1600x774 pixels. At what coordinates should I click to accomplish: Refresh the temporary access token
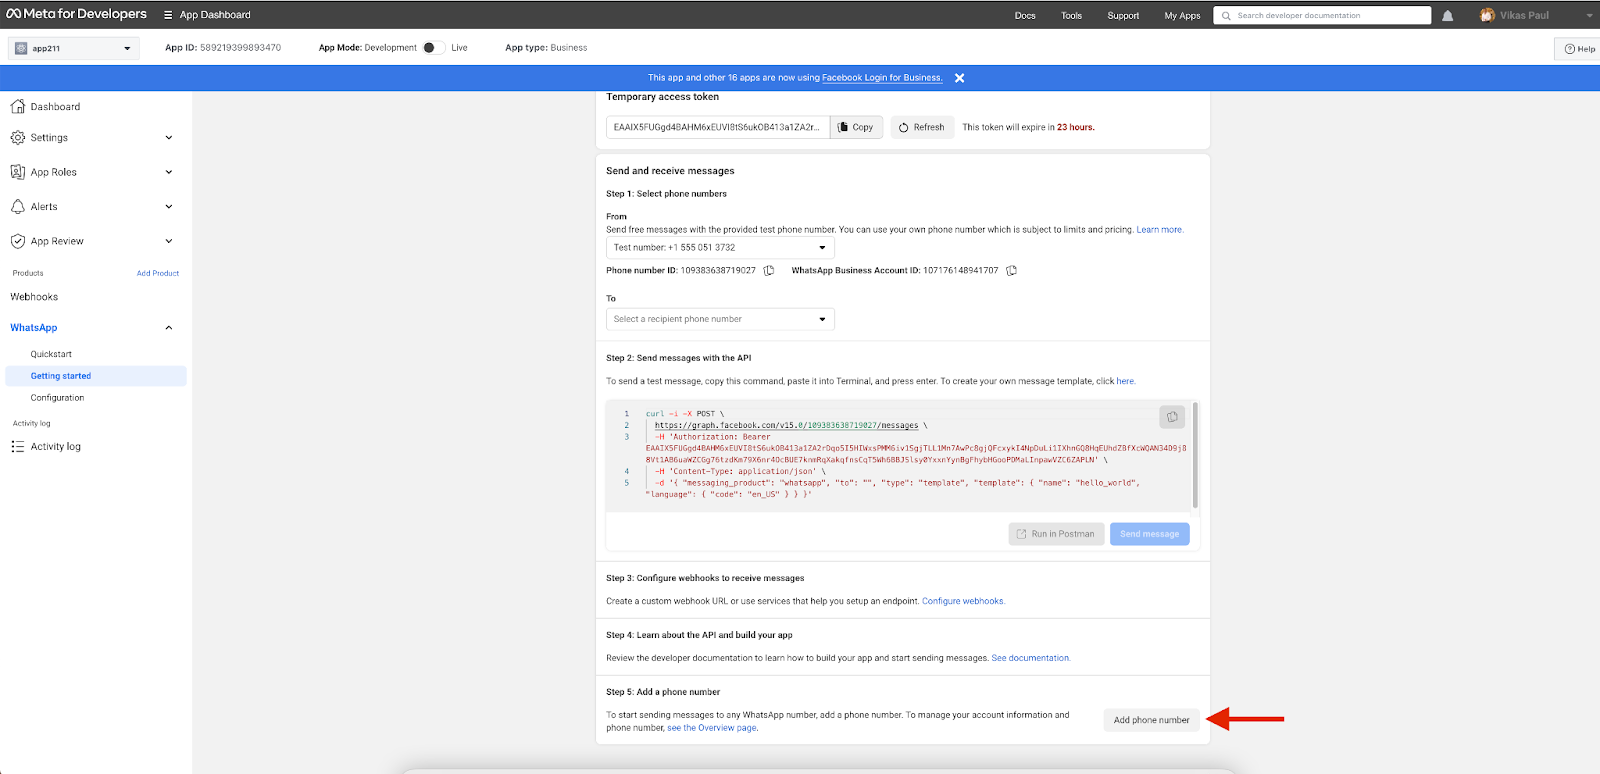[x=921, y=127]
